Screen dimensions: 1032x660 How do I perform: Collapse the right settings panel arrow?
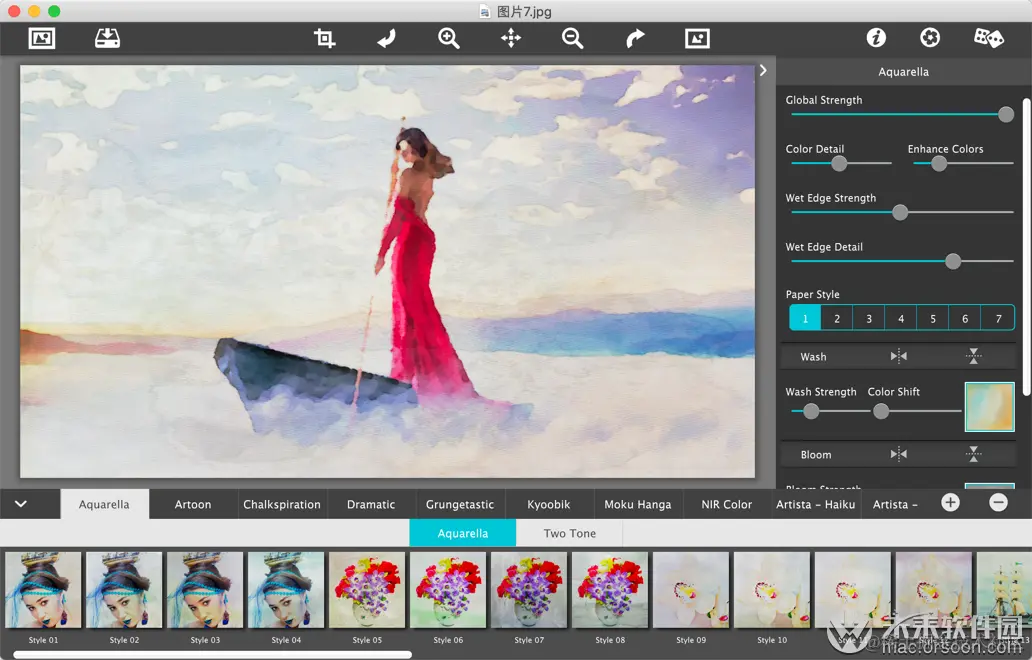[763, 70]
